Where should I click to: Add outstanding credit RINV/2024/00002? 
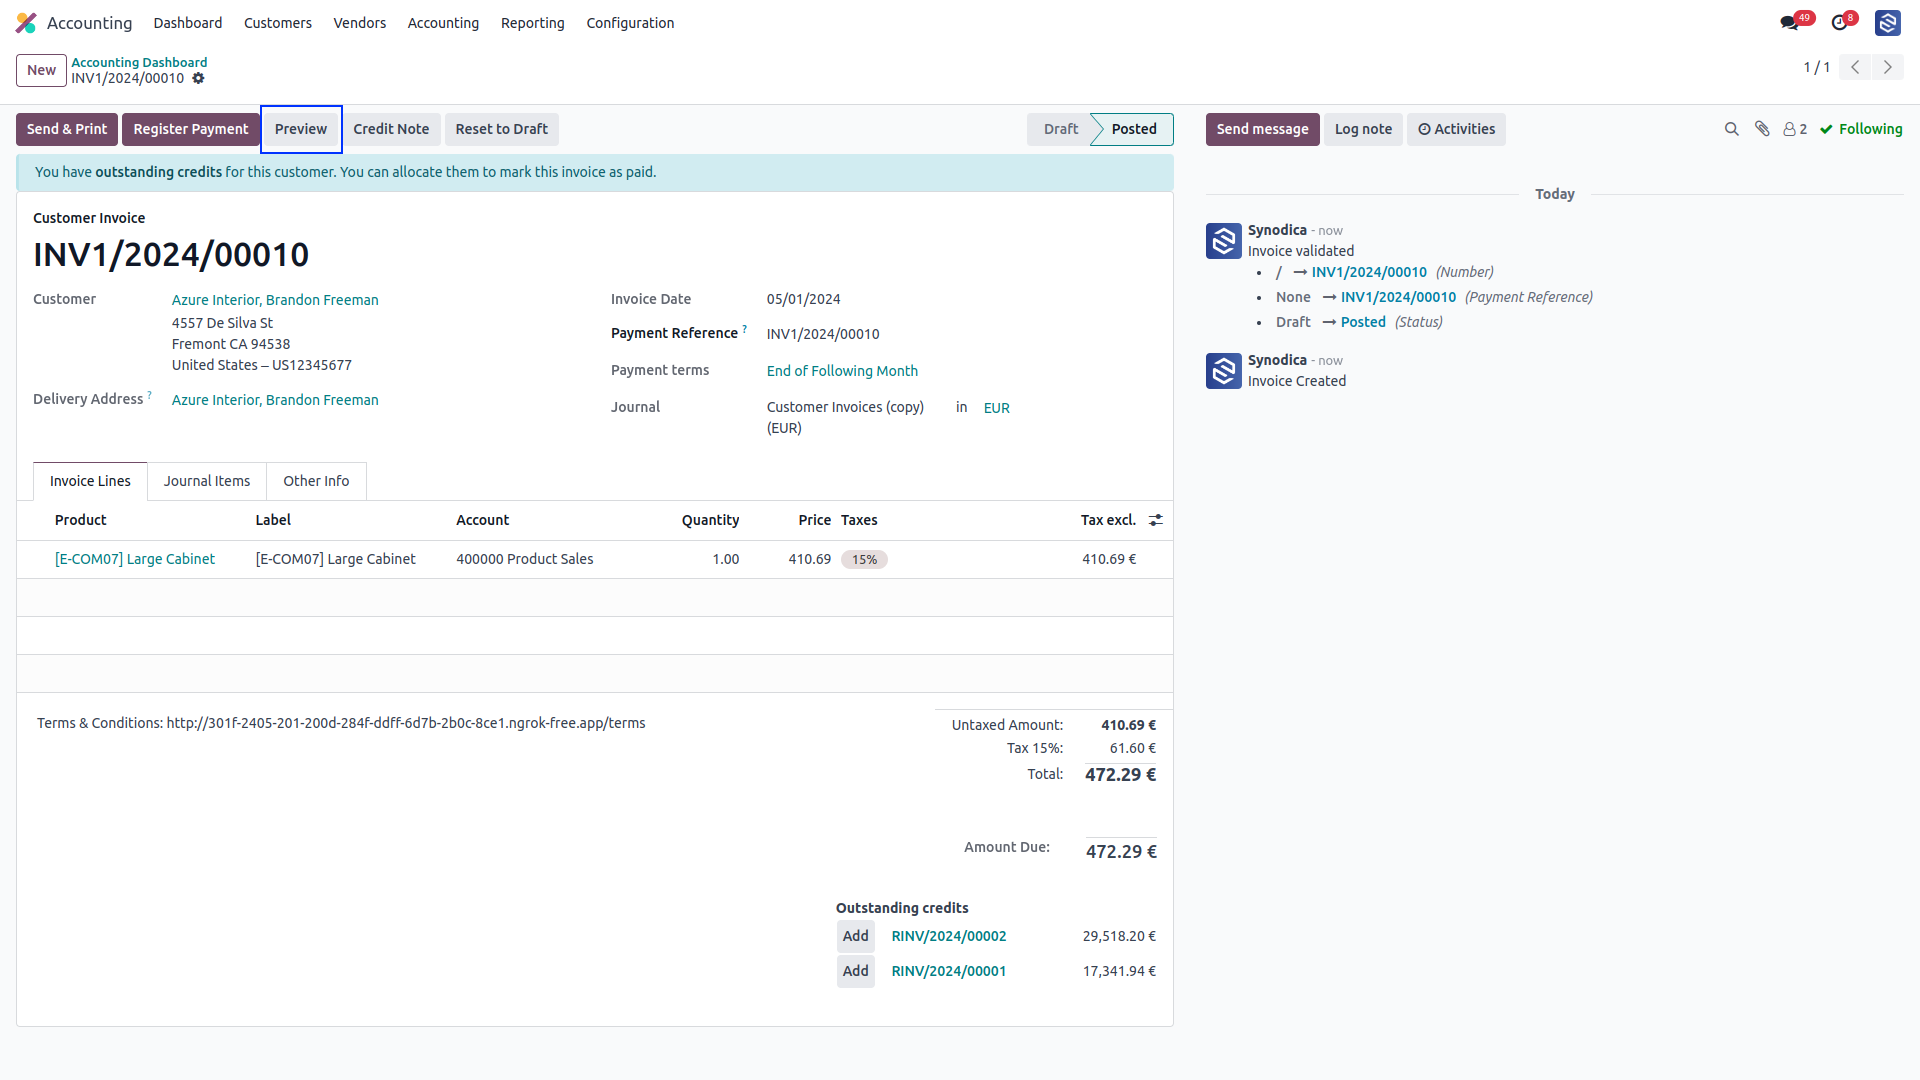855,936
